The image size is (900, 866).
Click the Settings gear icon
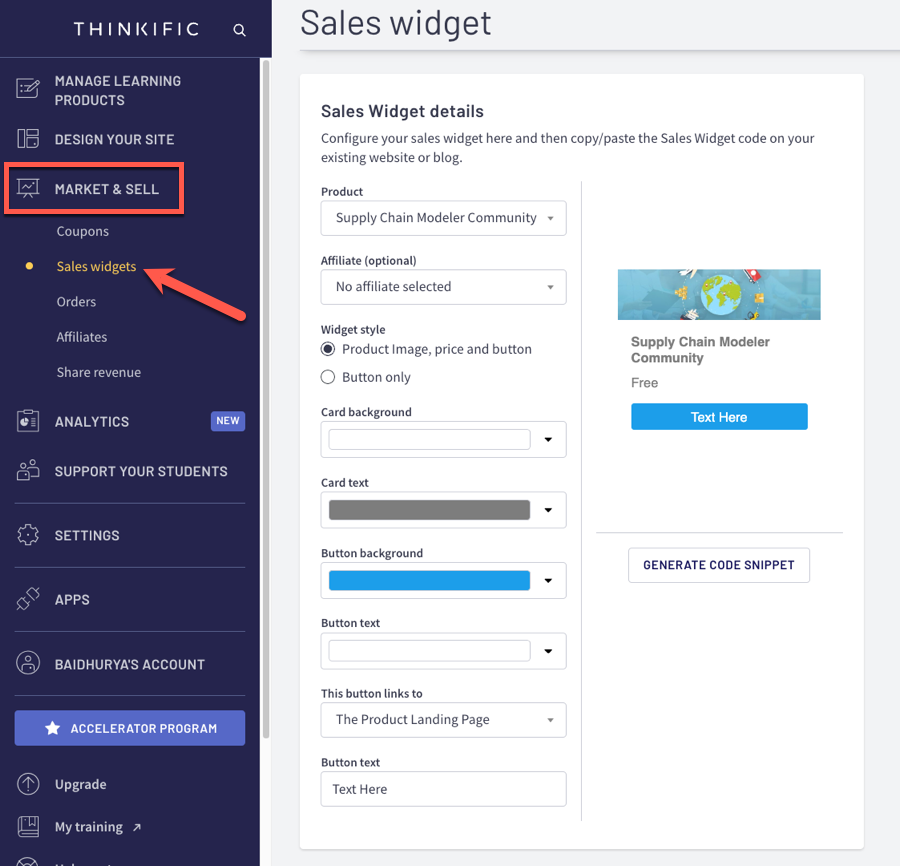(28, 535)
